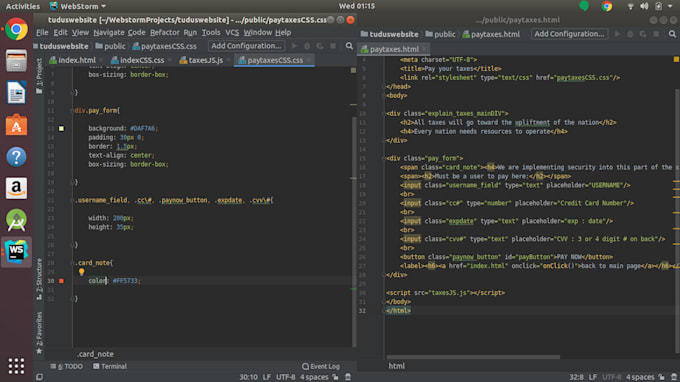Image resolution: width=680 pixels, height=382 pixels.
Task: Click the public folder breadcrumb in left window
Action: point(110,46)
